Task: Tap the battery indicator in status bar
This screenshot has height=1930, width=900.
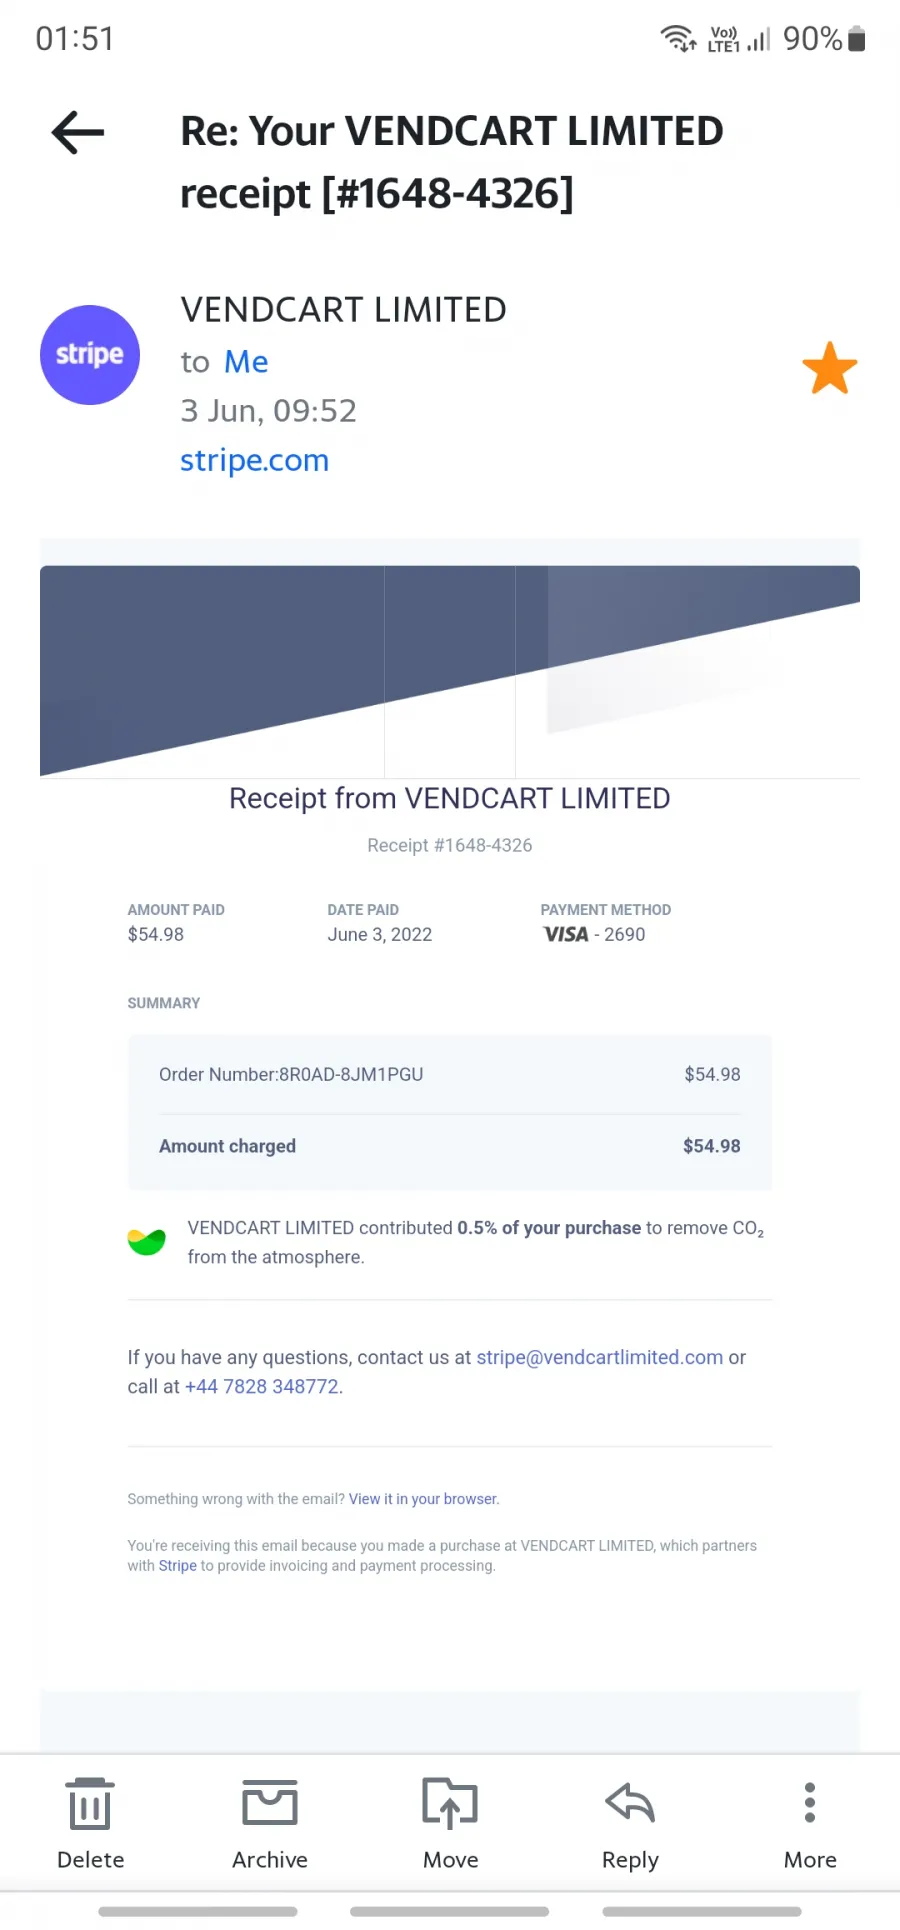Action: point(856,39)
